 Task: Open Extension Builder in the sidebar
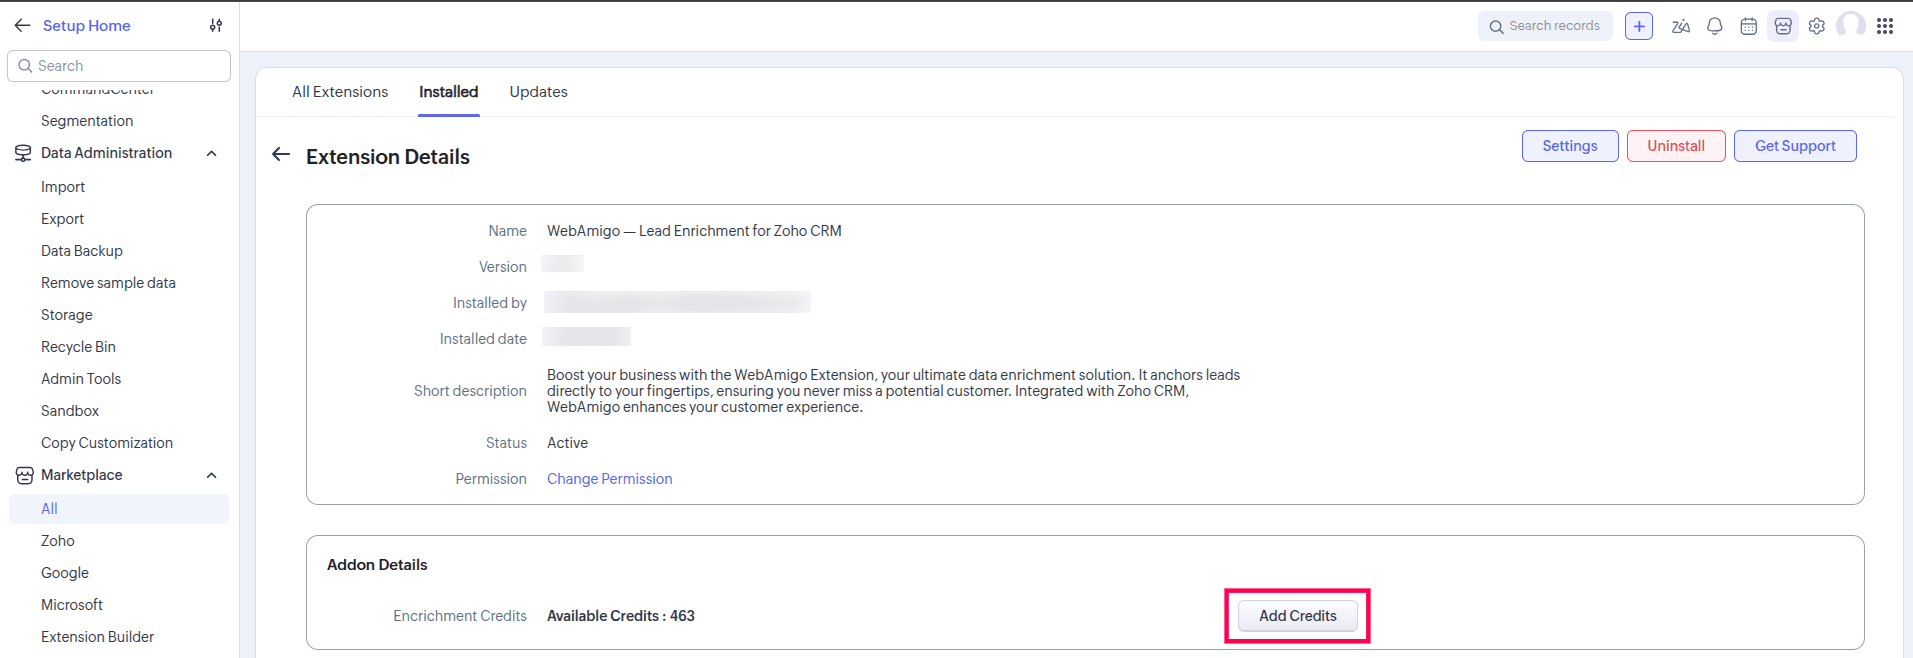[97, 637]
